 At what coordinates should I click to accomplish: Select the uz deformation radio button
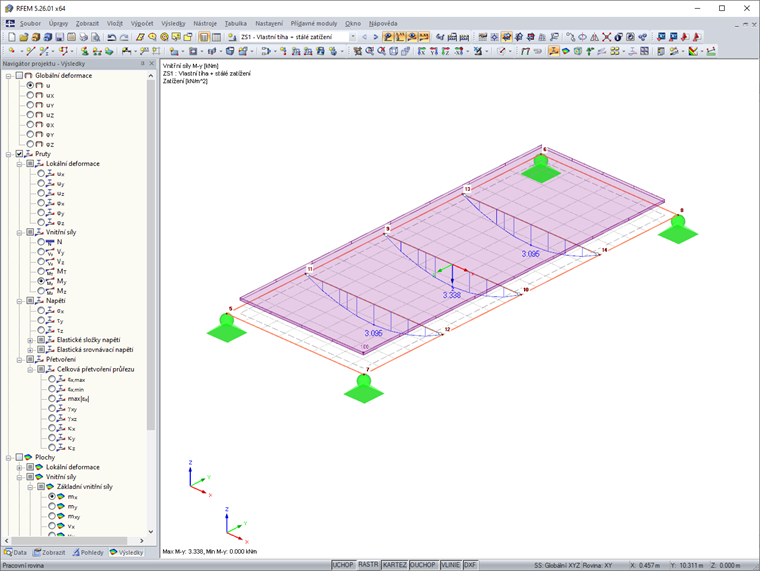(x=30, y=114)
